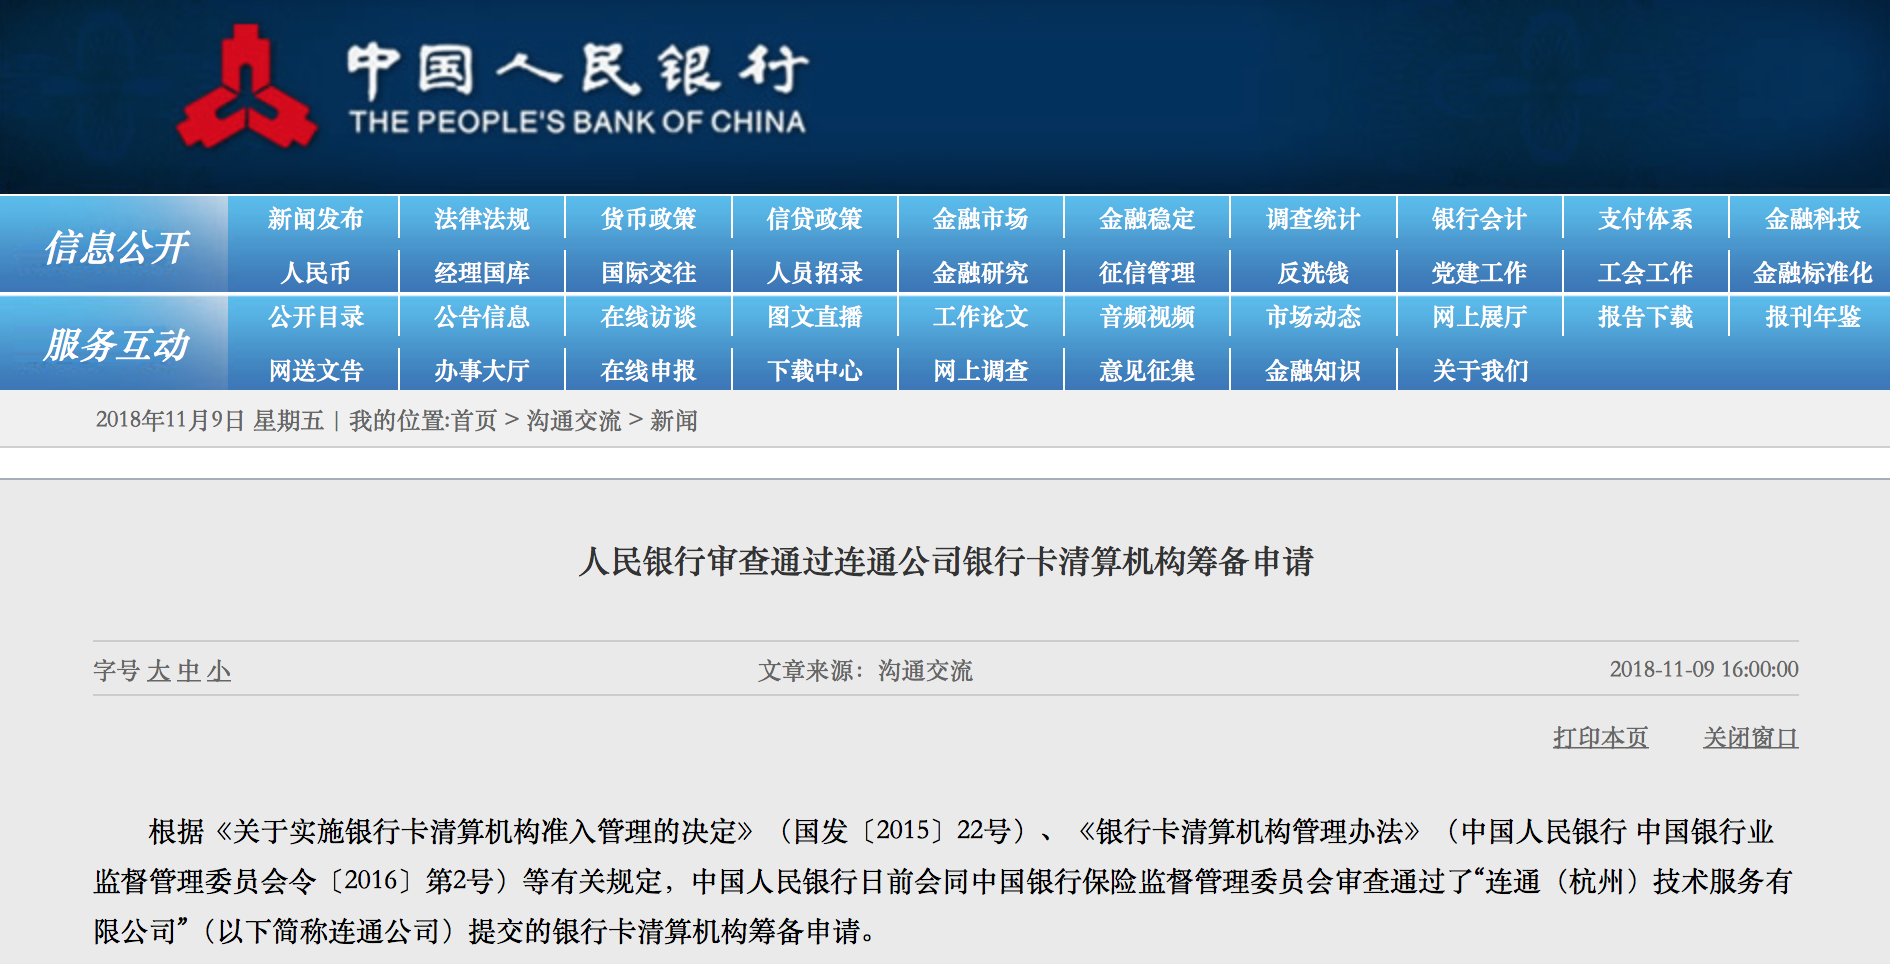Go to 反洗钱 section

(x=1313, y=272)
